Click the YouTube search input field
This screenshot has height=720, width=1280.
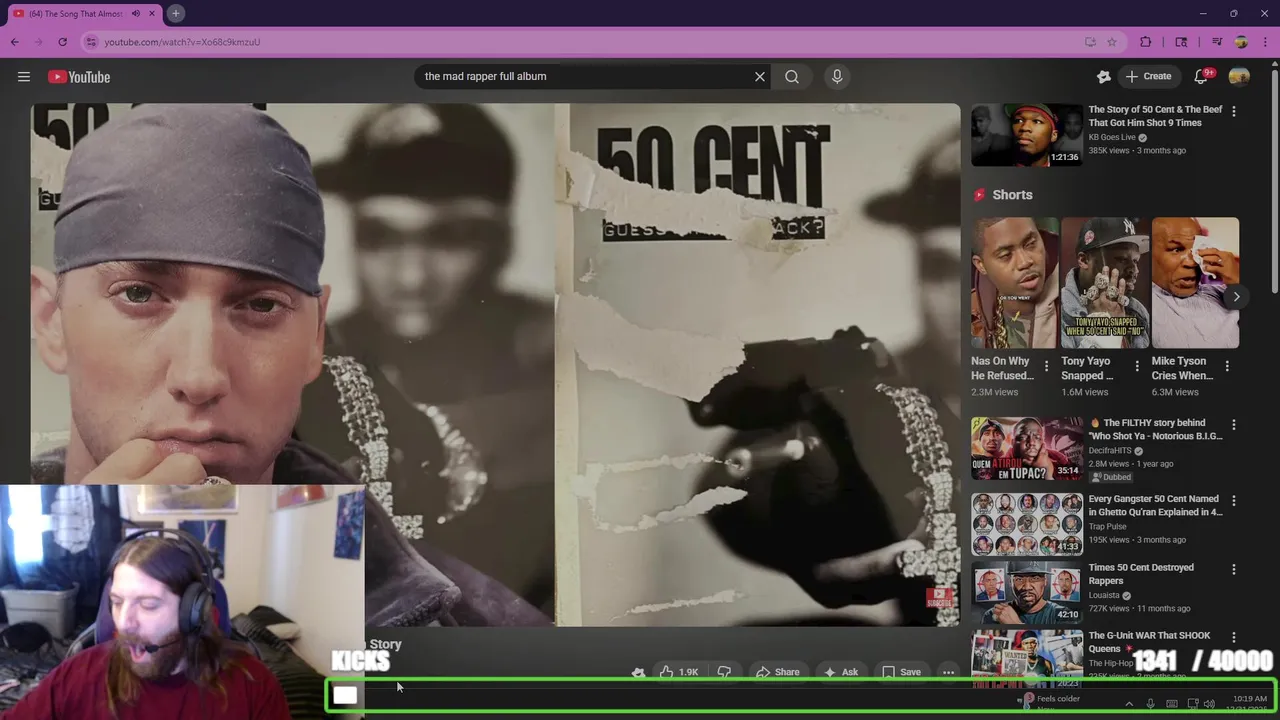(x=585, y=76)
